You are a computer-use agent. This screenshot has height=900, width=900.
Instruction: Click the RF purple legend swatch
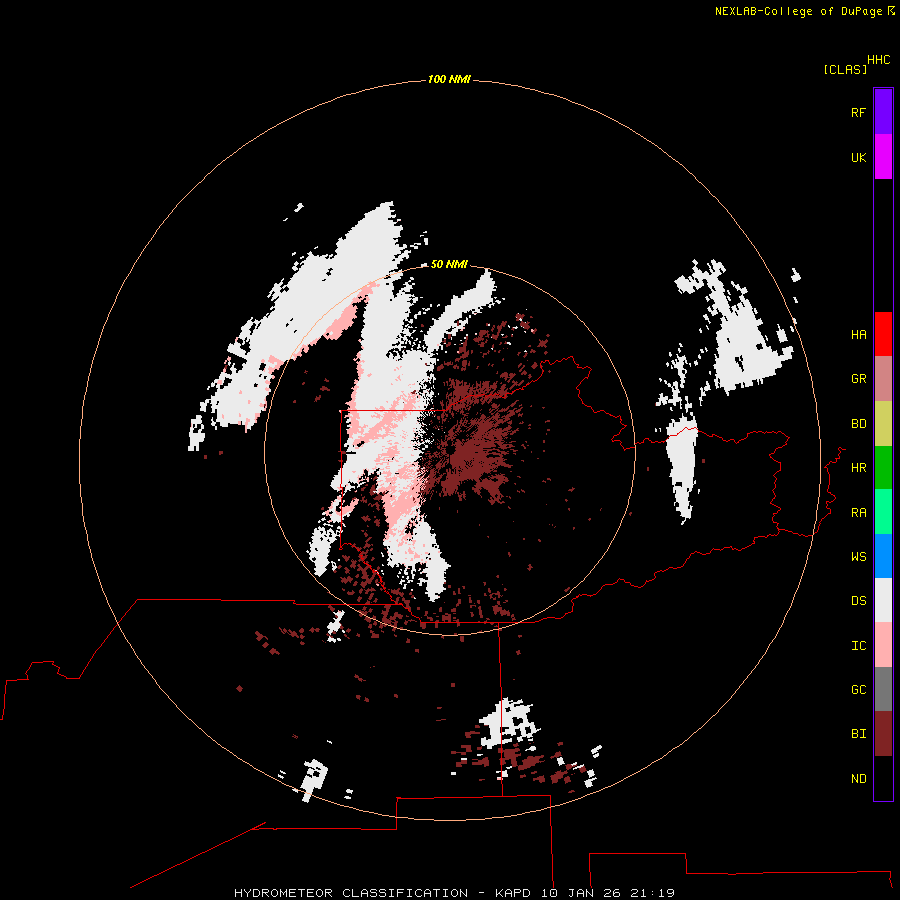pos(883,112)
